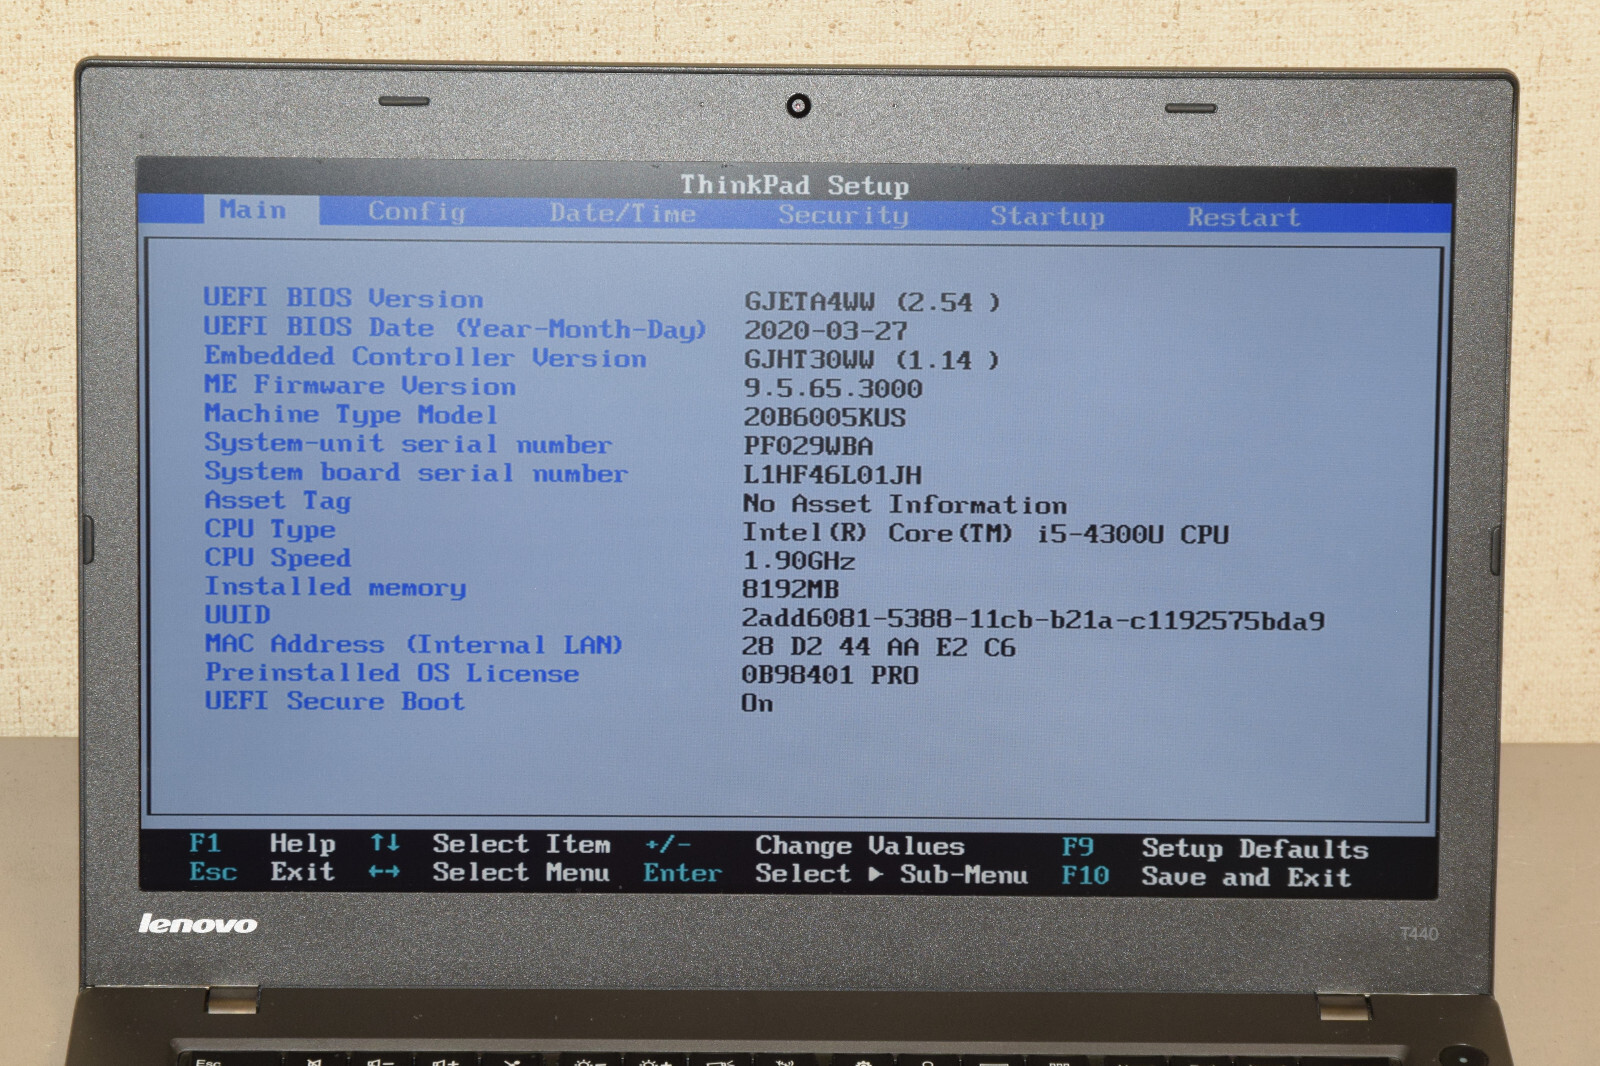Click the UEFI Secure Boot label
Viewport: 1600px width, 1066px height.
(334, 701)
